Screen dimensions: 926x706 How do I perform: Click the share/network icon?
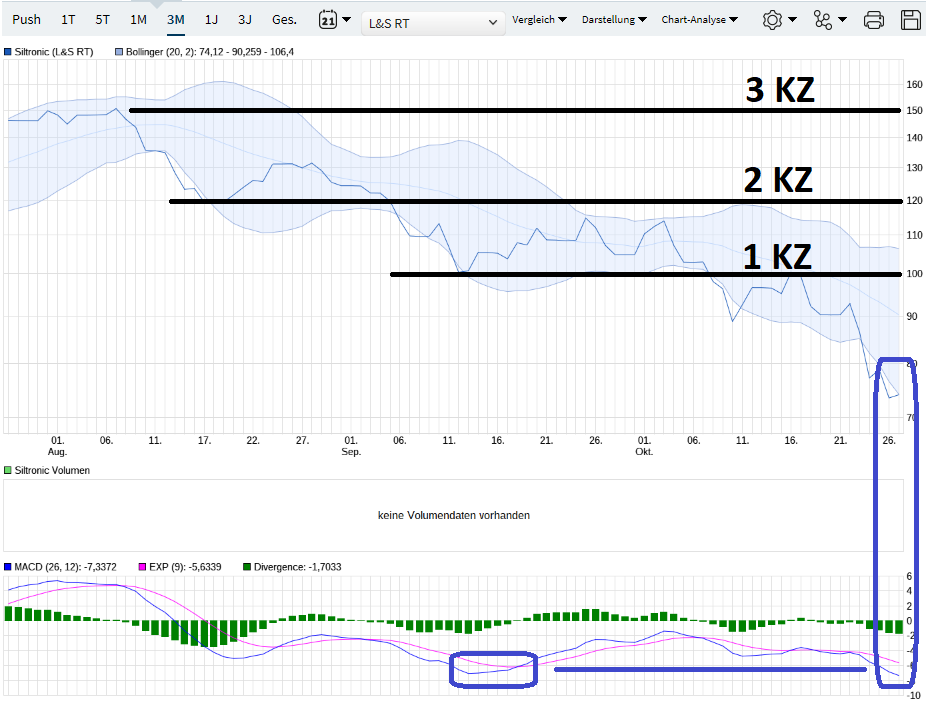pyautogui.click(x=824, y=18)
